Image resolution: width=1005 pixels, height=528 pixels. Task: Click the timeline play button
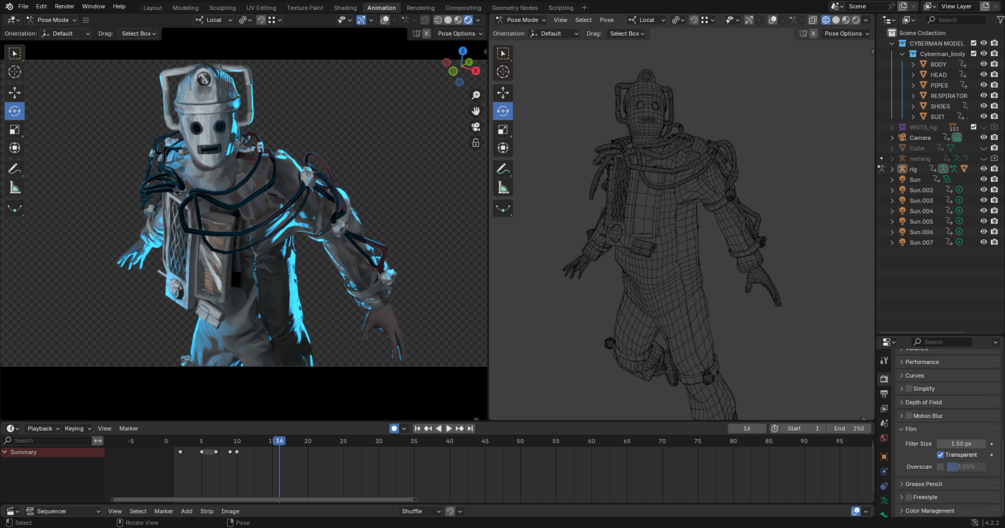[449, 428]
